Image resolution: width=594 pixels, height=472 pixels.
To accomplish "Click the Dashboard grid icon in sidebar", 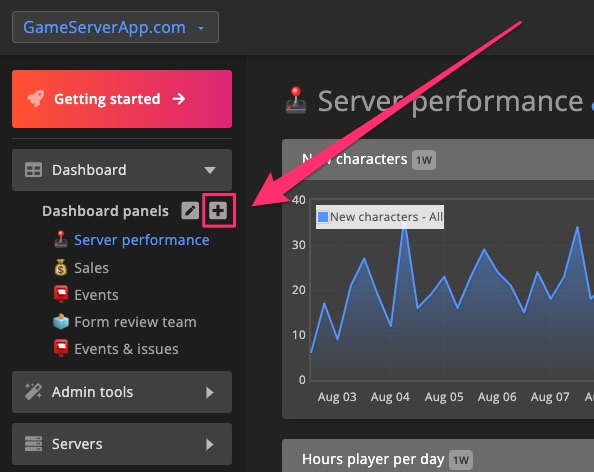I will pyautogui.click(x=33, y=170).
